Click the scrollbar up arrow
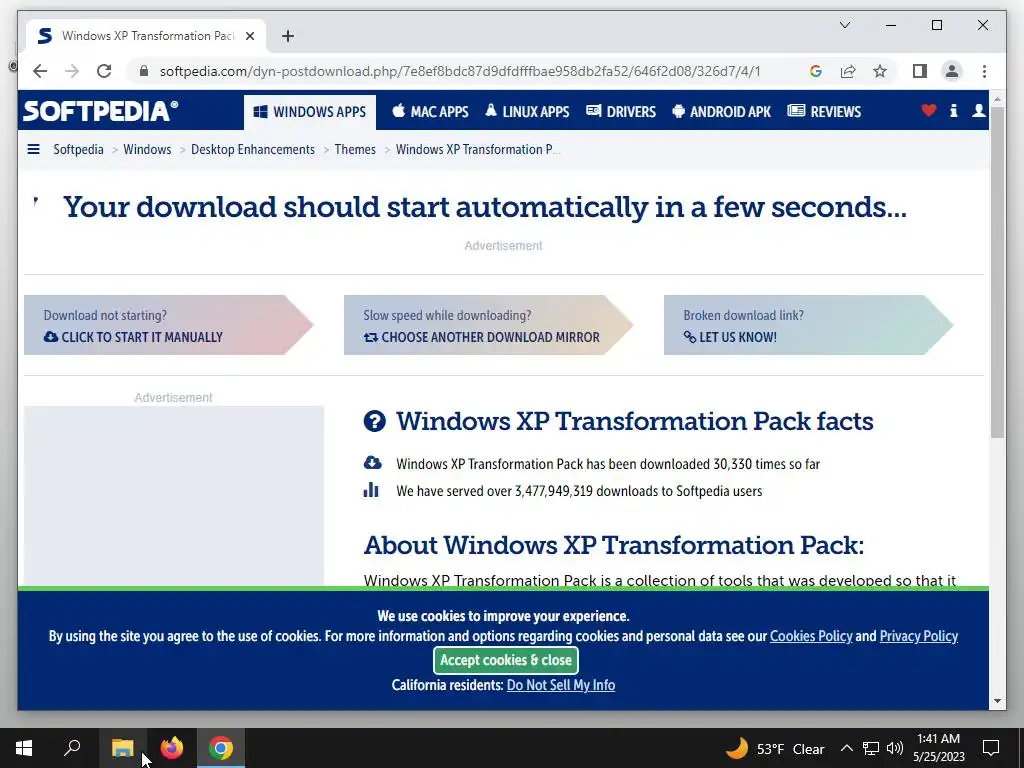This screenshot has width=1024, height=768. pyautogui.click(x=997, y=100)
